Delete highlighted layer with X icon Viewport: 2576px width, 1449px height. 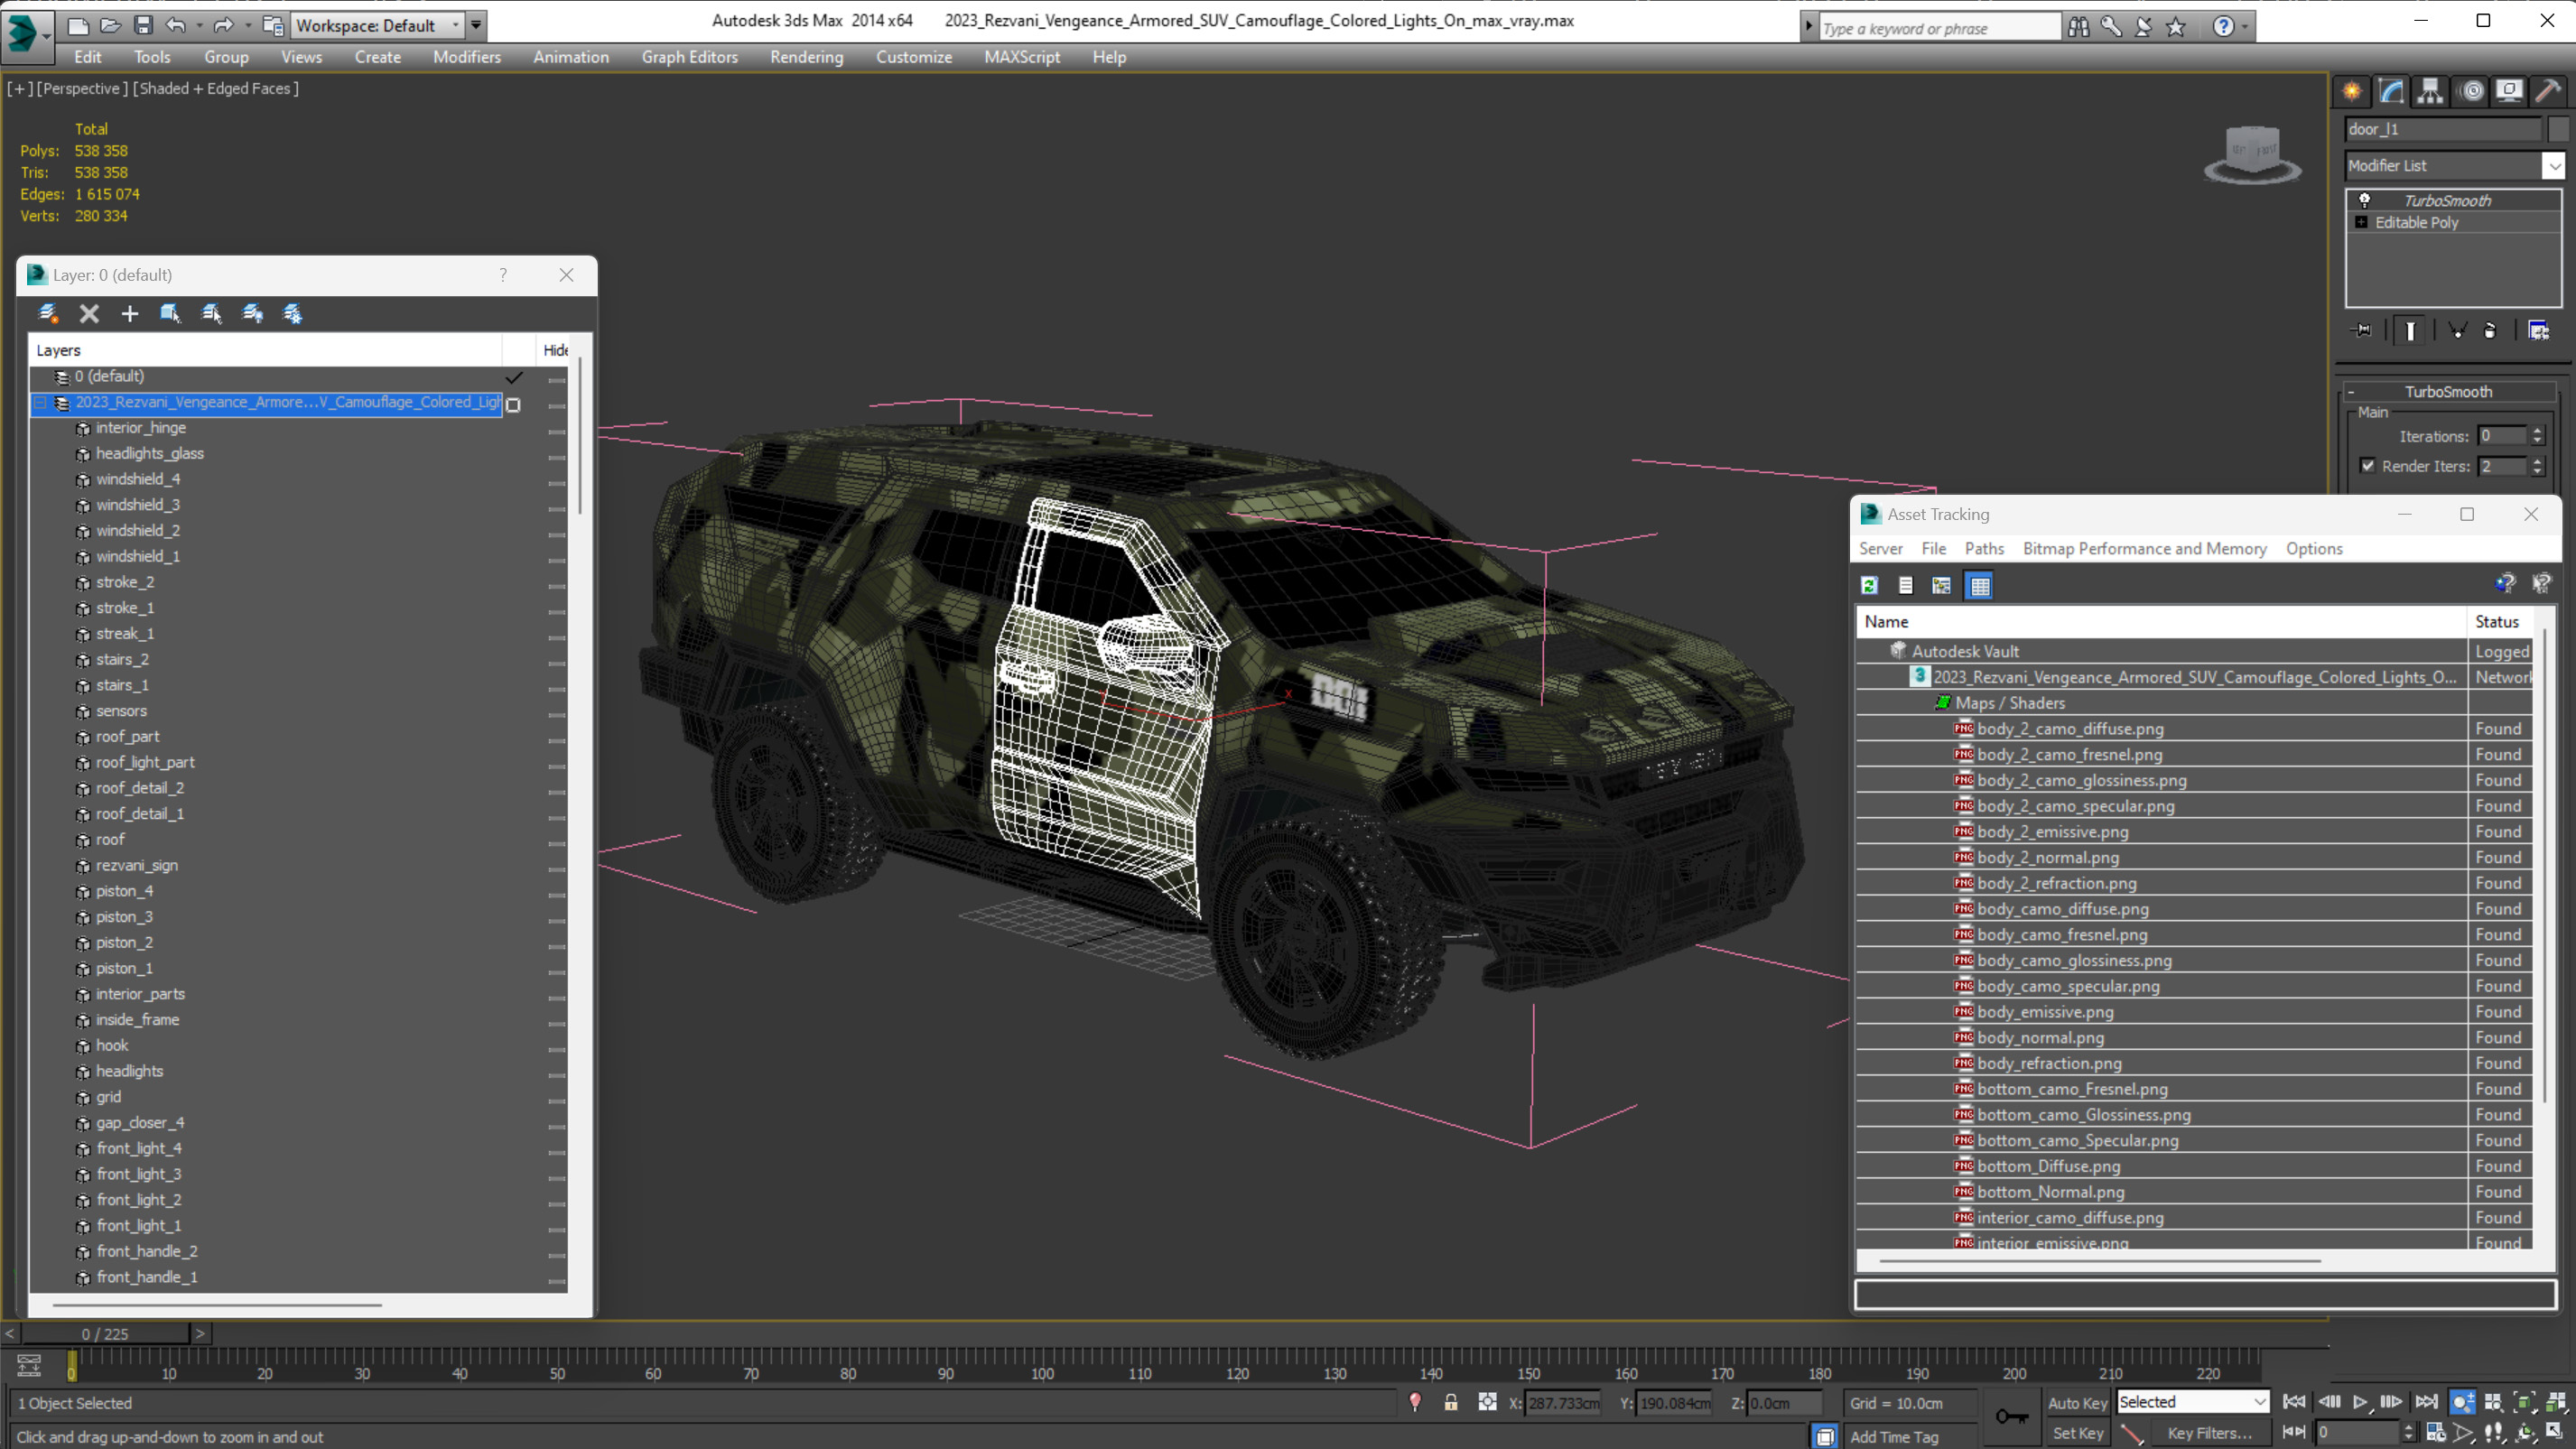(89, 314)
